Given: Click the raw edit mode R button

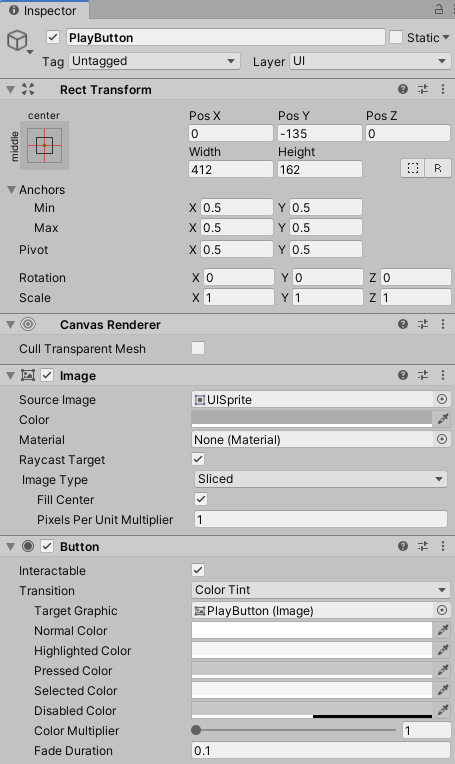Looking at the screenshot, I should (x=438, y=169).
